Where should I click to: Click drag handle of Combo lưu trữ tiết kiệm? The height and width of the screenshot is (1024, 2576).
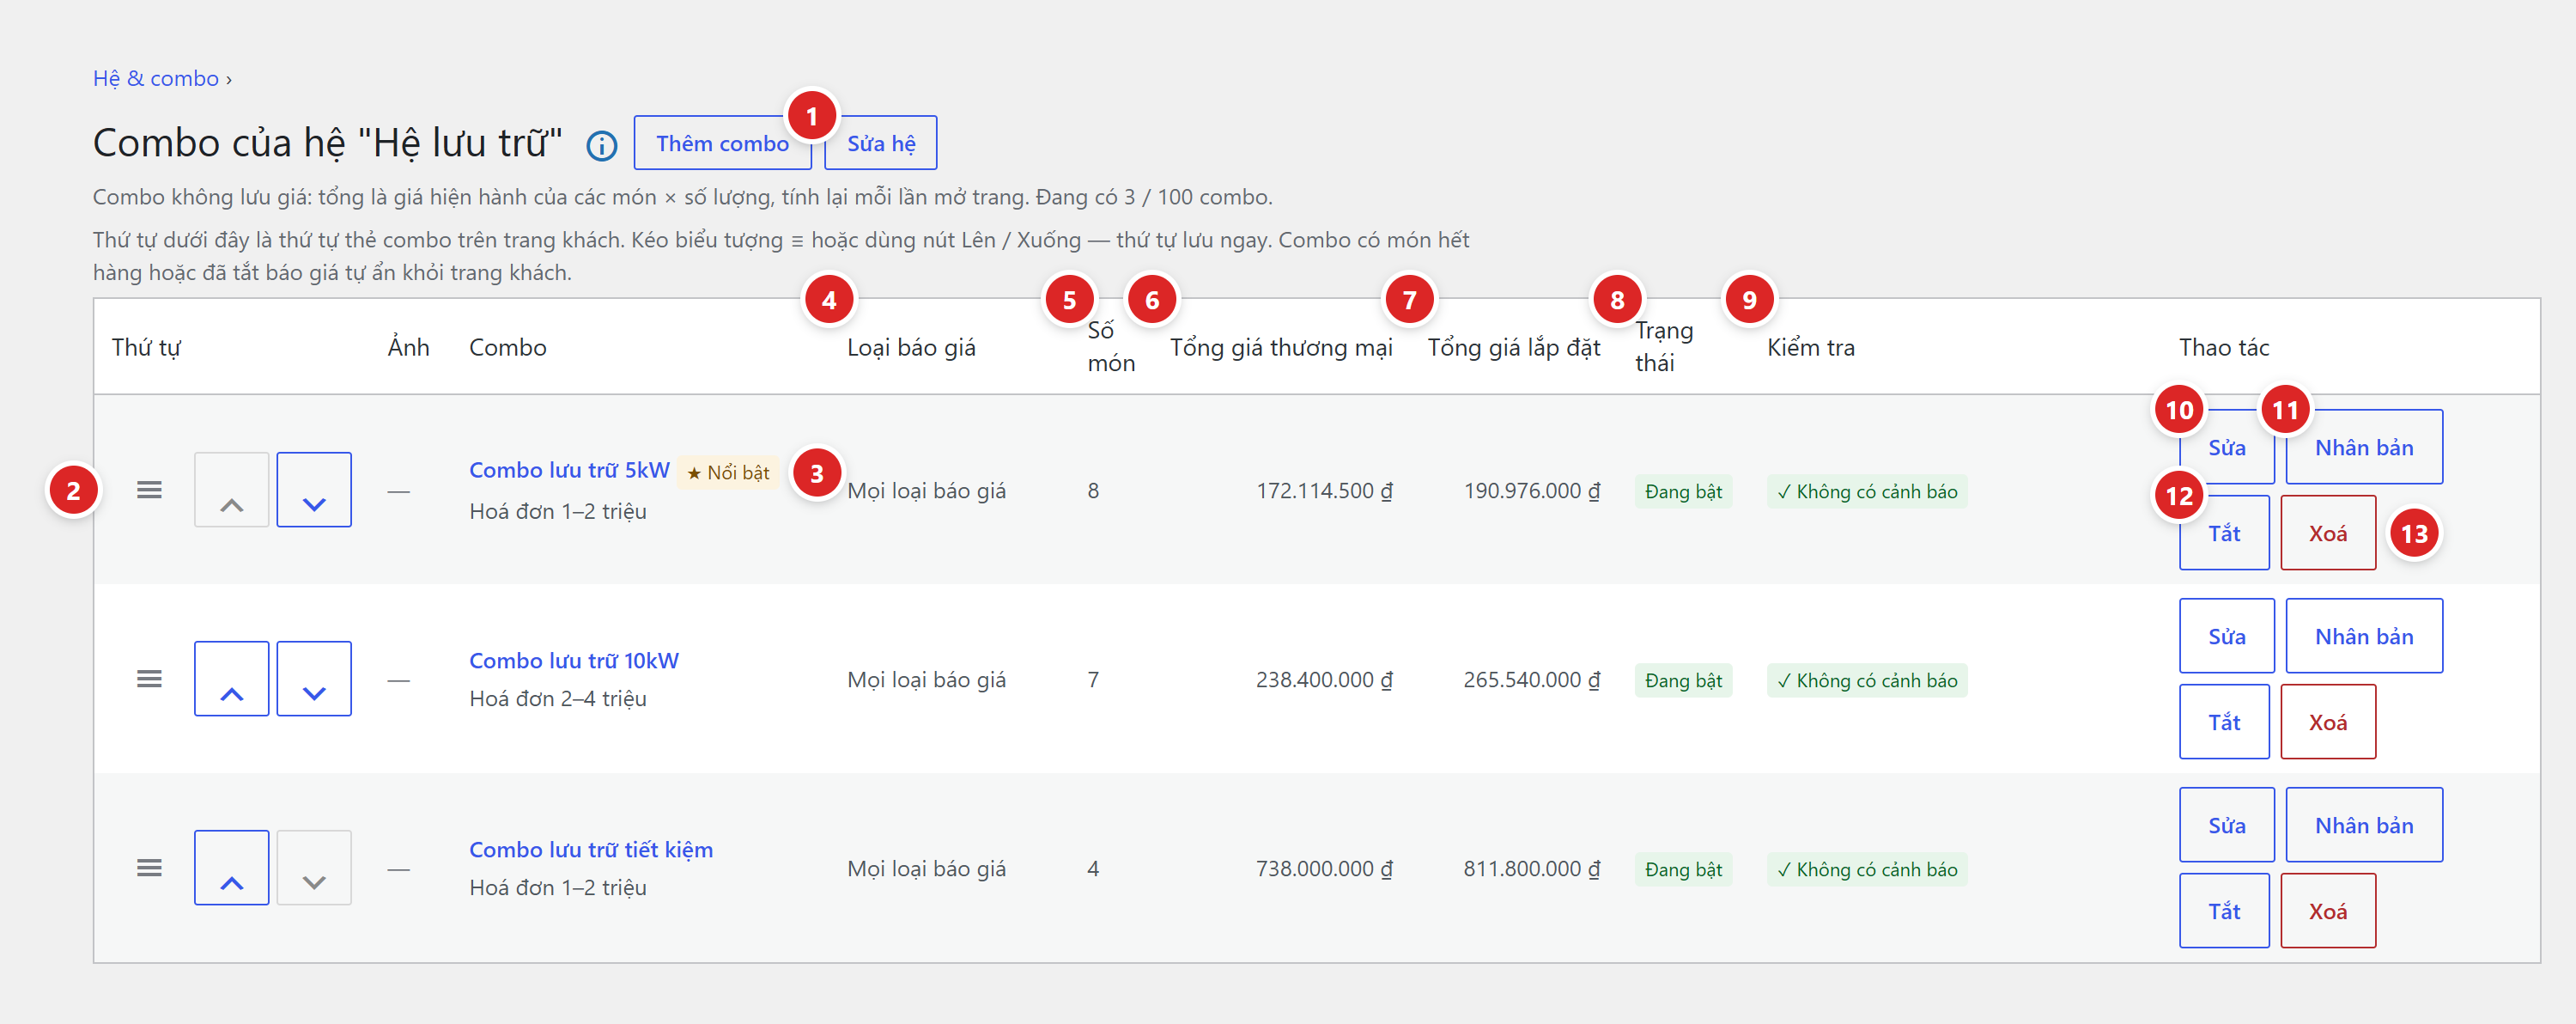pos(149,868)
